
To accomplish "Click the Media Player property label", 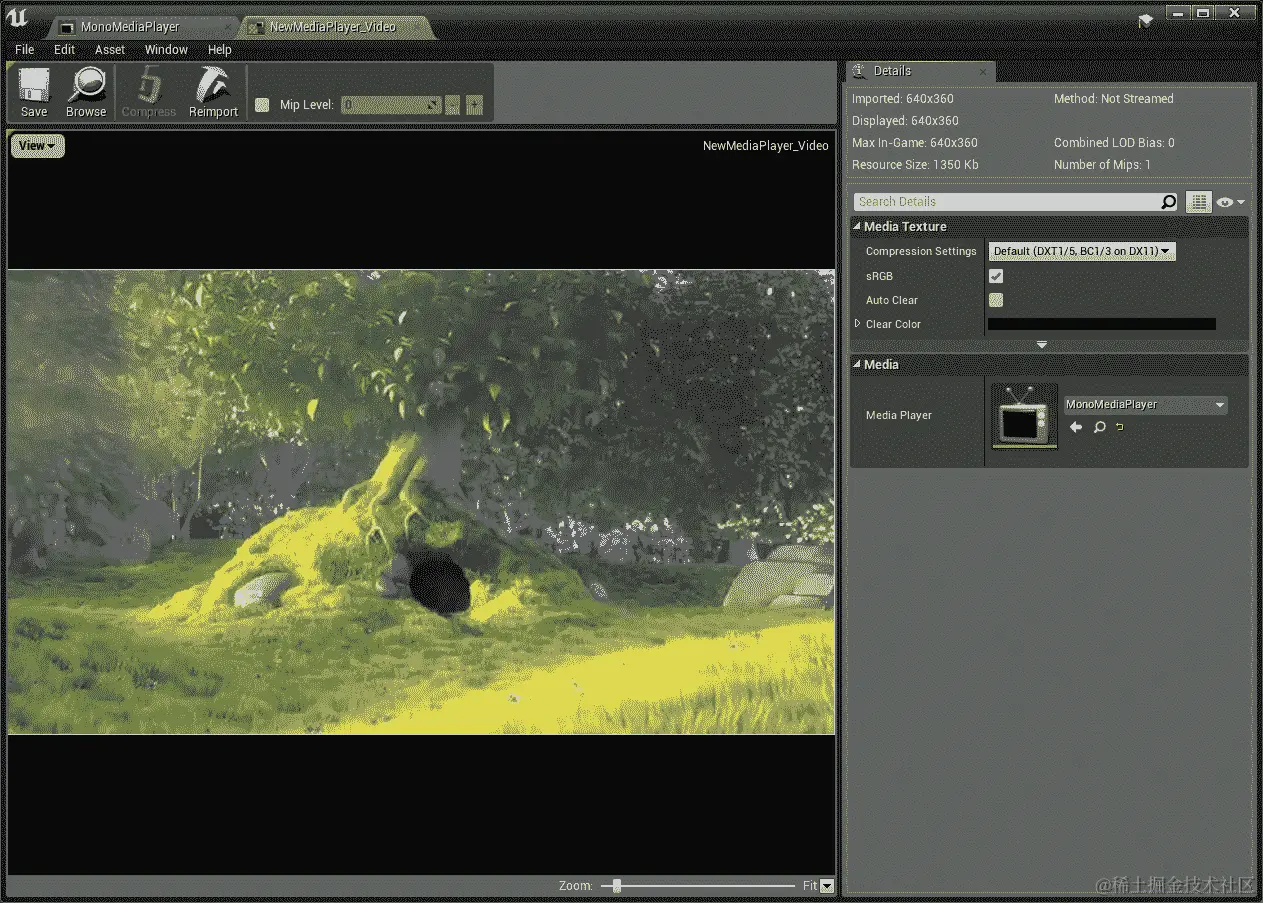I will point(899,415).
